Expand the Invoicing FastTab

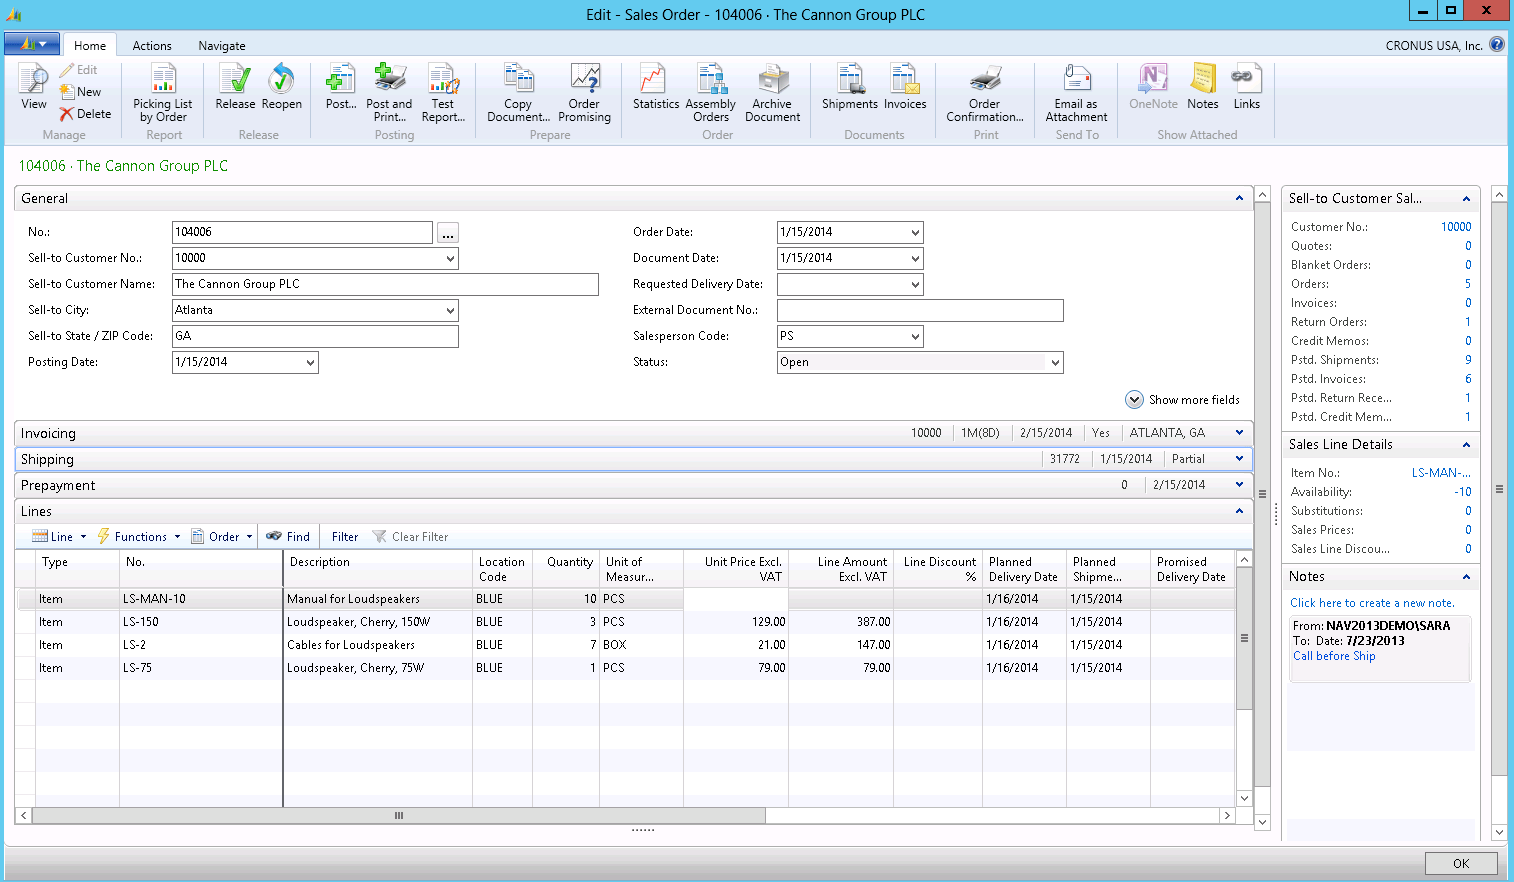1239,433
